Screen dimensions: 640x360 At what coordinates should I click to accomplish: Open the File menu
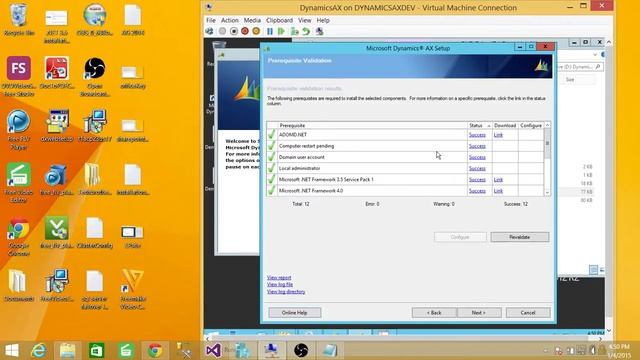[211, 20]
